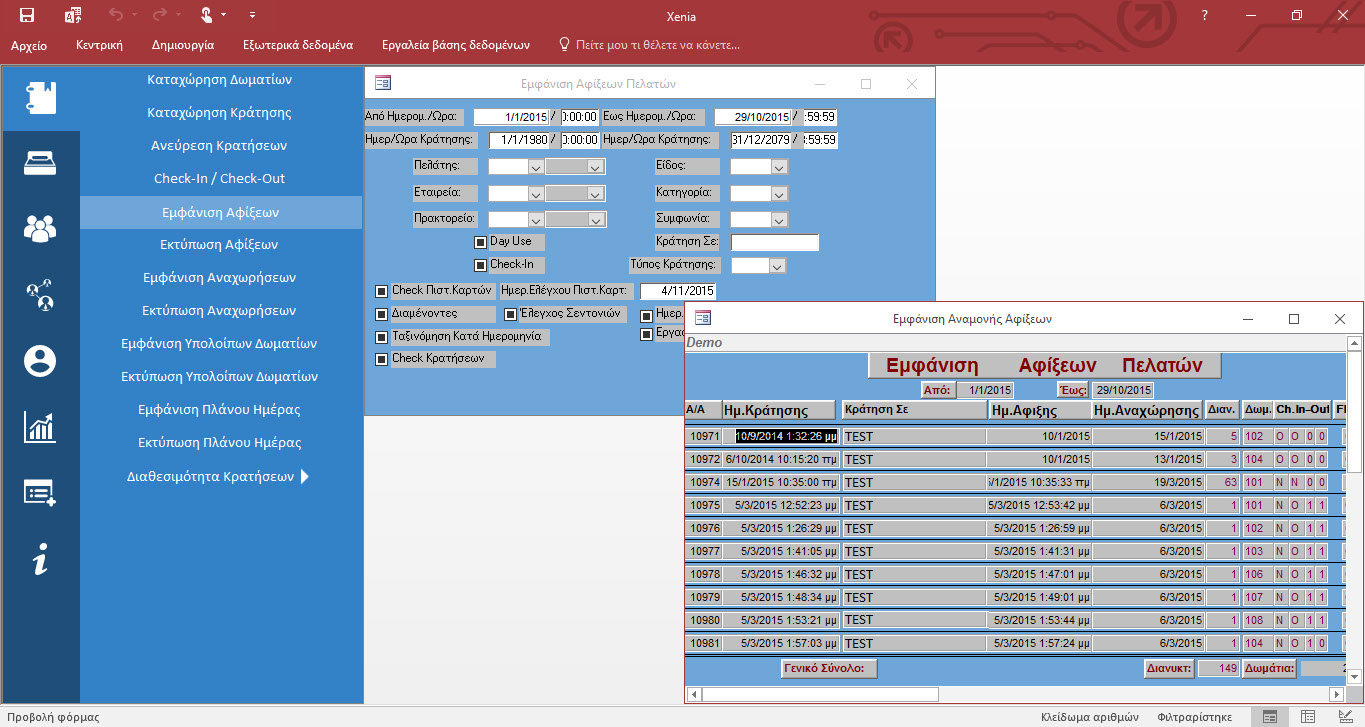Open the single user profile sidebar icon
This screenshot has height=727, width=1365.
coord(40,361)
